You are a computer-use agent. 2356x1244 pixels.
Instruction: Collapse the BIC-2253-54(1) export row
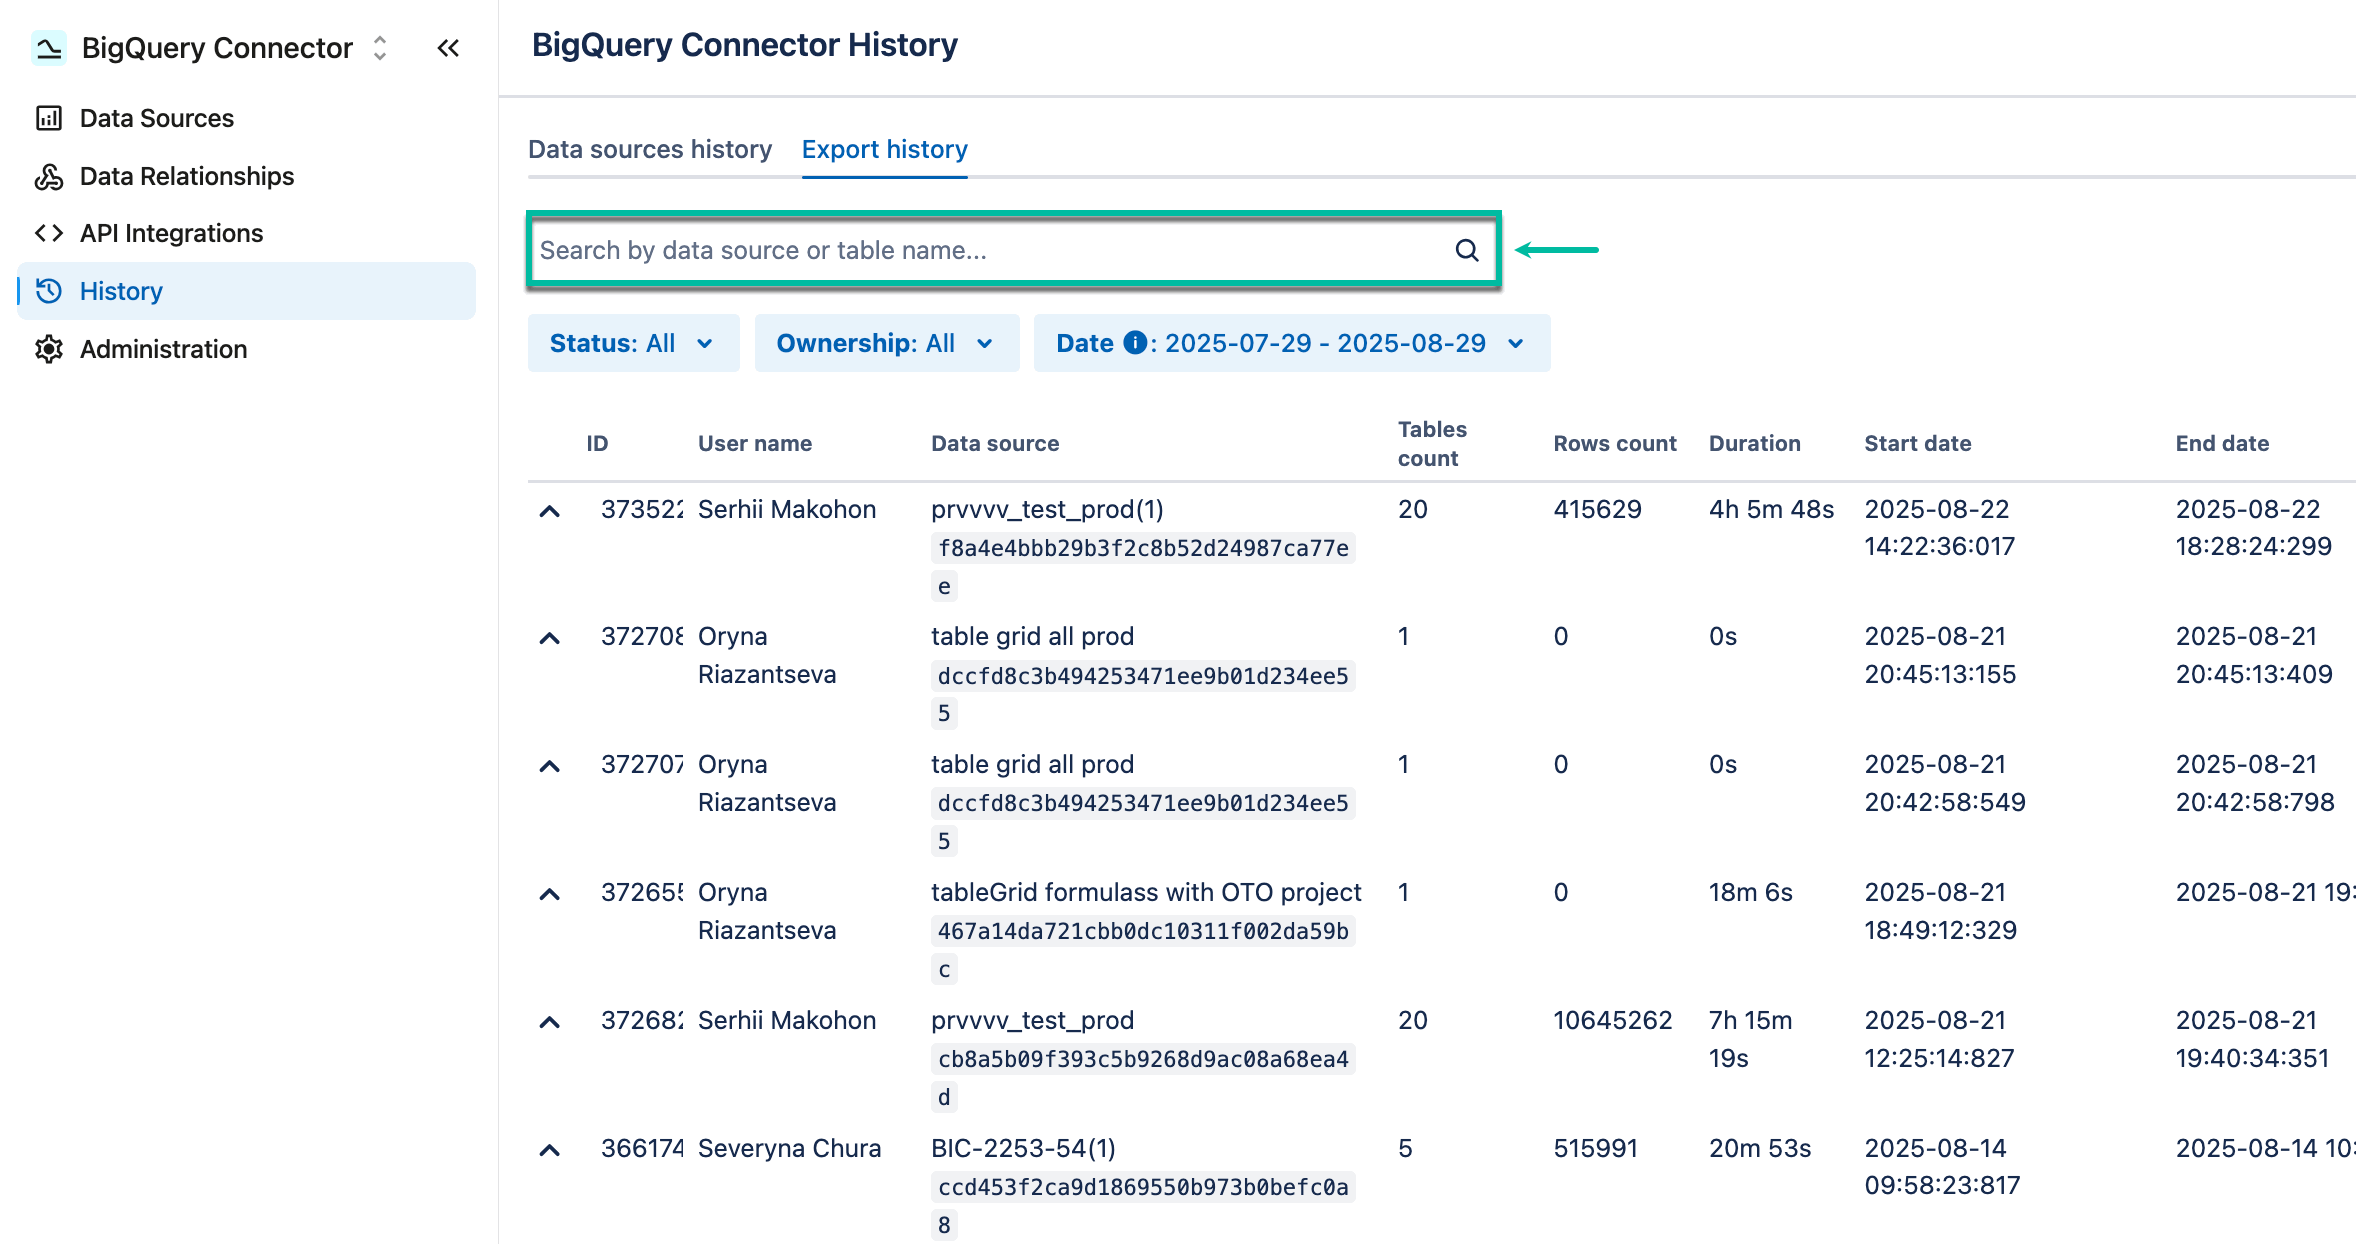[551, 1148]
